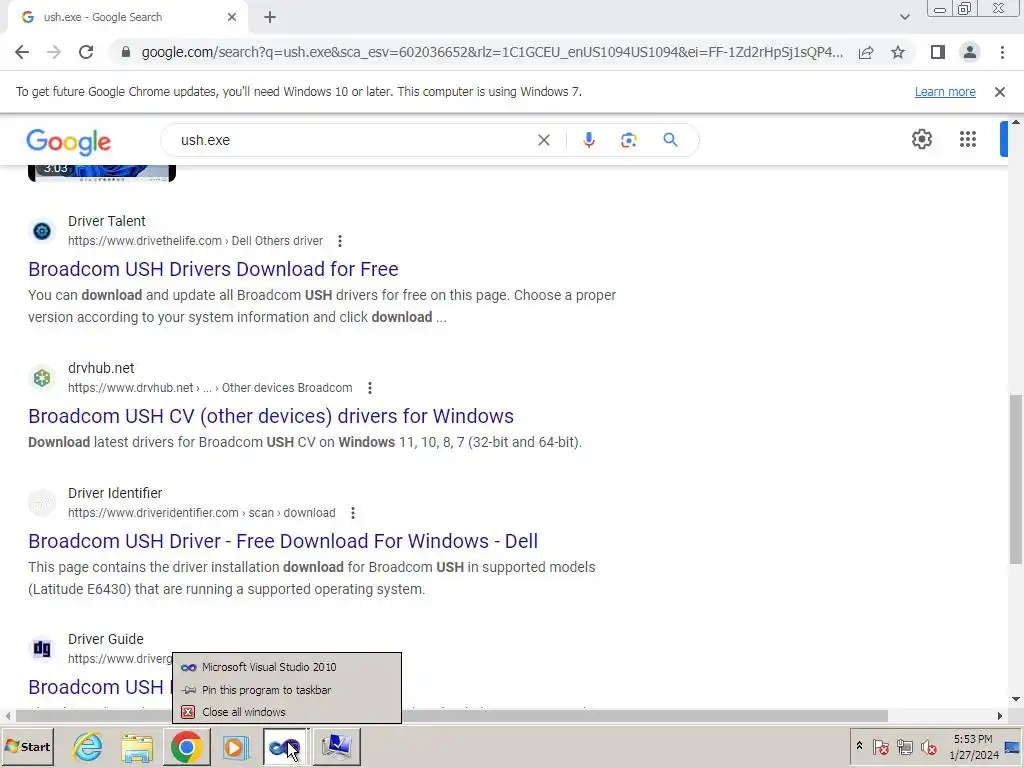The height and width of the screenshot is (768, 1024).
Task: Dismiss the Chrome updates notification bar
Action: (x=1000, y=92)
